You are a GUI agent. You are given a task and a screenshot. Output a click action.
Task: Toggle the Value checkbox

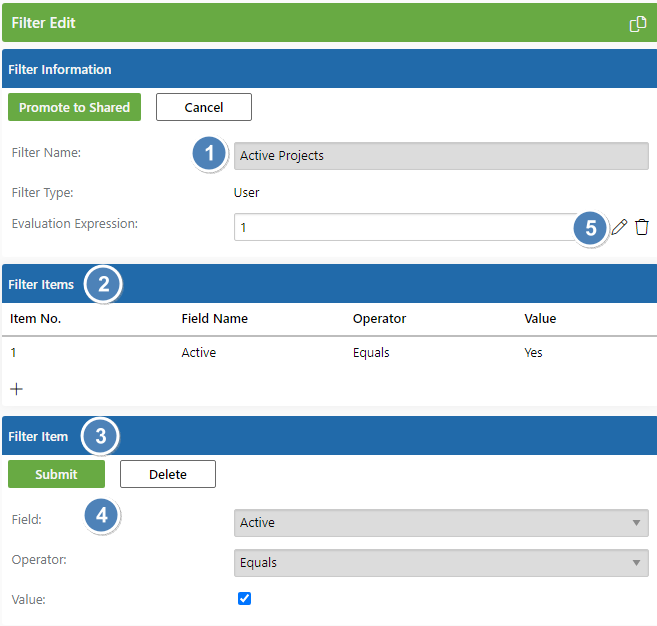tap(244, 598)
